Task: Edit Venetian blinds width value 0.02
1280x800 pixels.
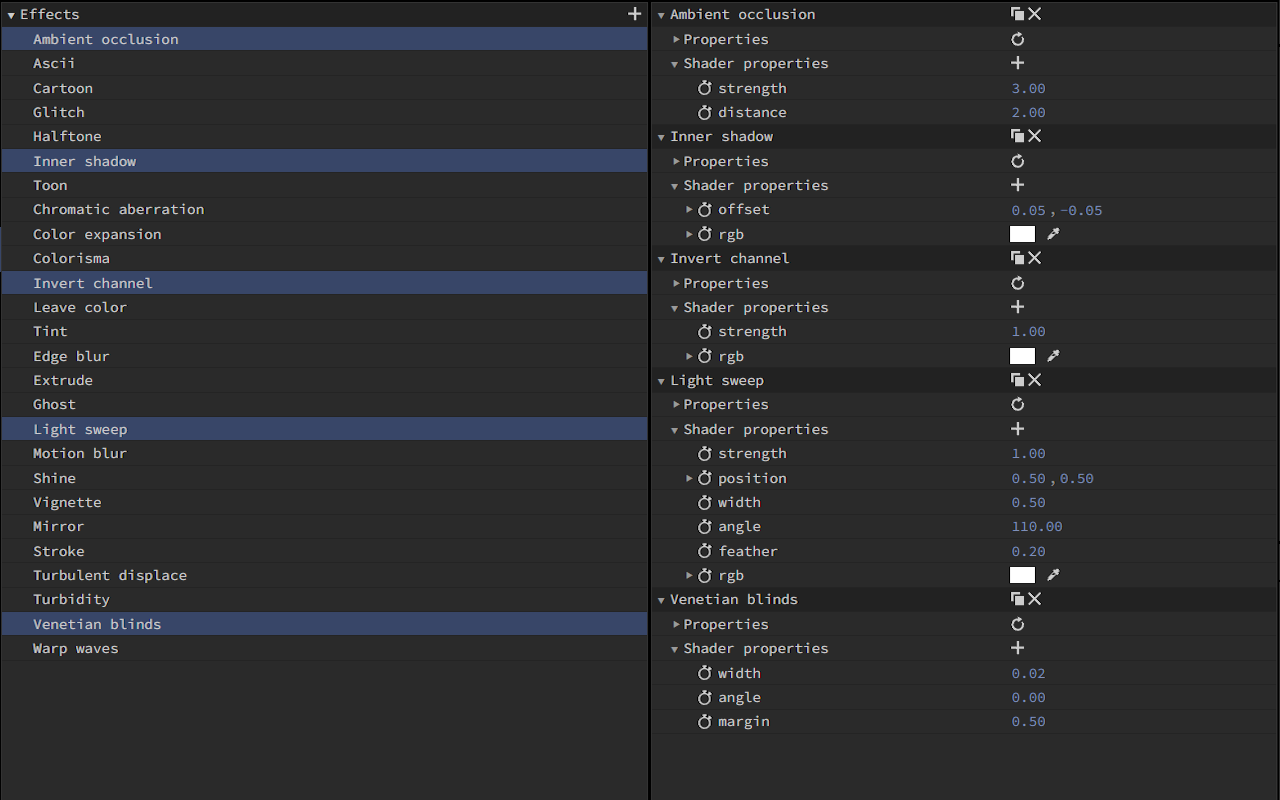Action: [x=1028, y=673]
